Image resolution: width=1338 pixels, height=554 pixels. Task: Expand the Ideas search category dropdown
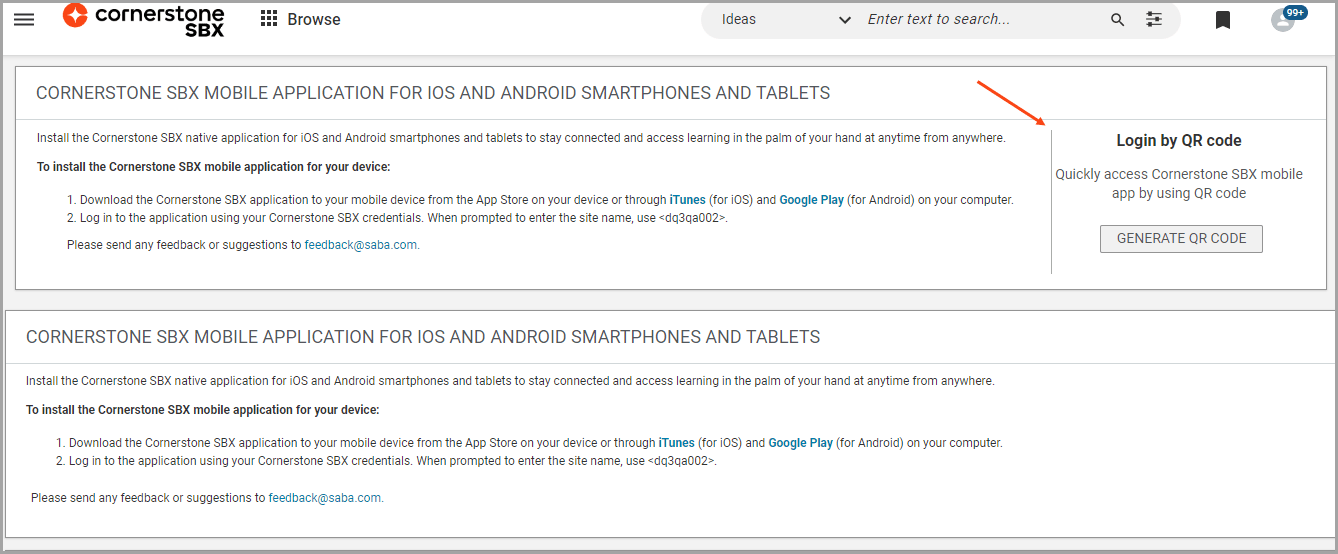(786, 19)
